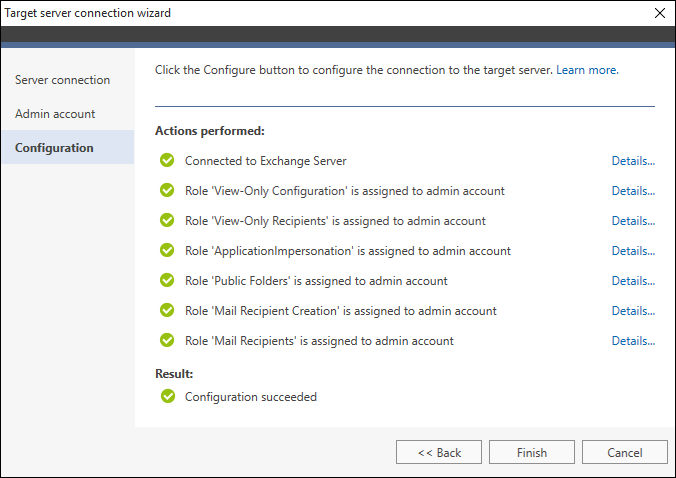View Details for ApplicationImpersonation role assignment

[x=633, y=251]
